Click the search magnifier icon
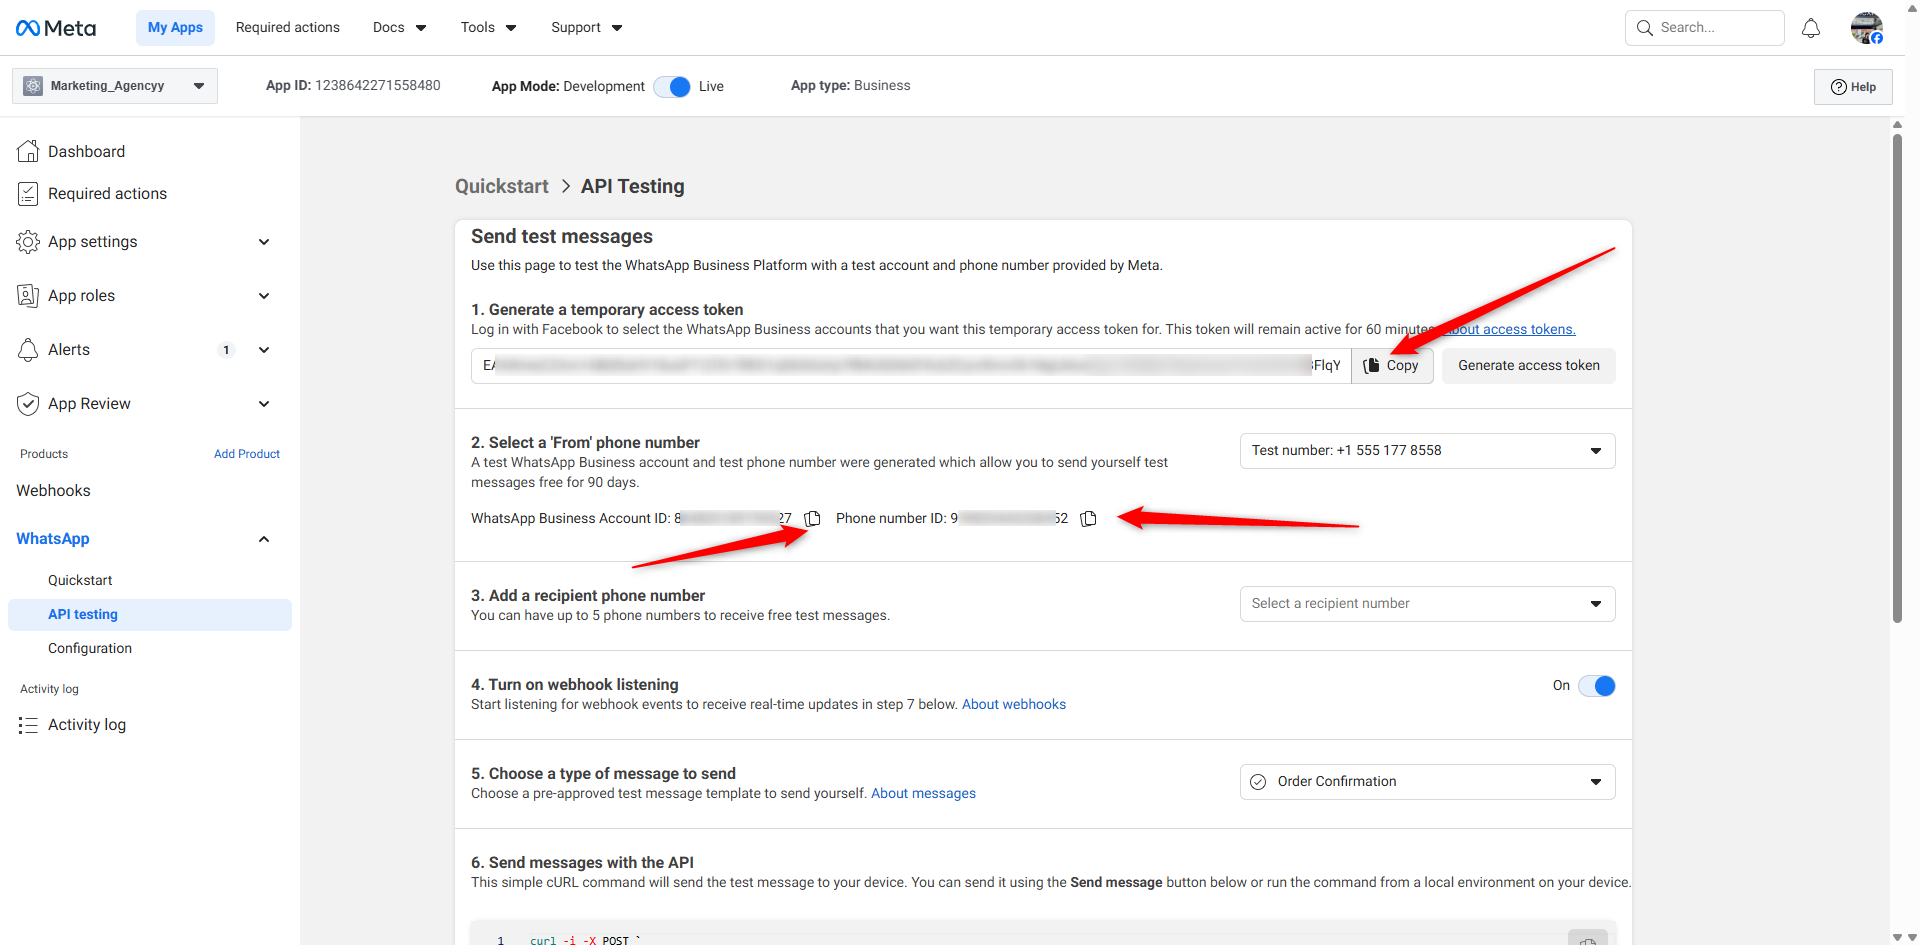This screenshot has width=1920, height=945. pyautogui.click(x=1645, y=28)
